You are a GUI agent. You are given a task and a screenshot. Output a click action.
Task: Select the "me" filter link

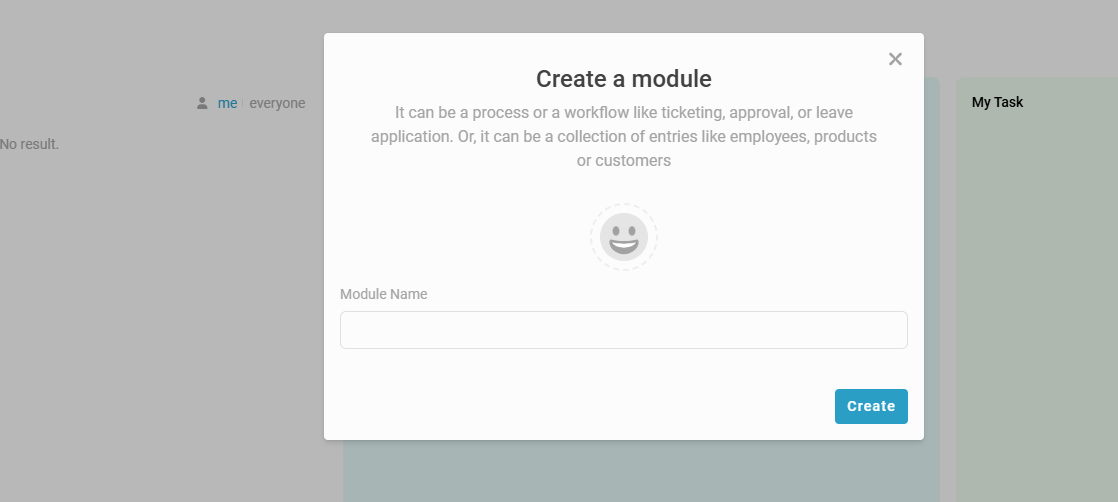pos(227,103)
